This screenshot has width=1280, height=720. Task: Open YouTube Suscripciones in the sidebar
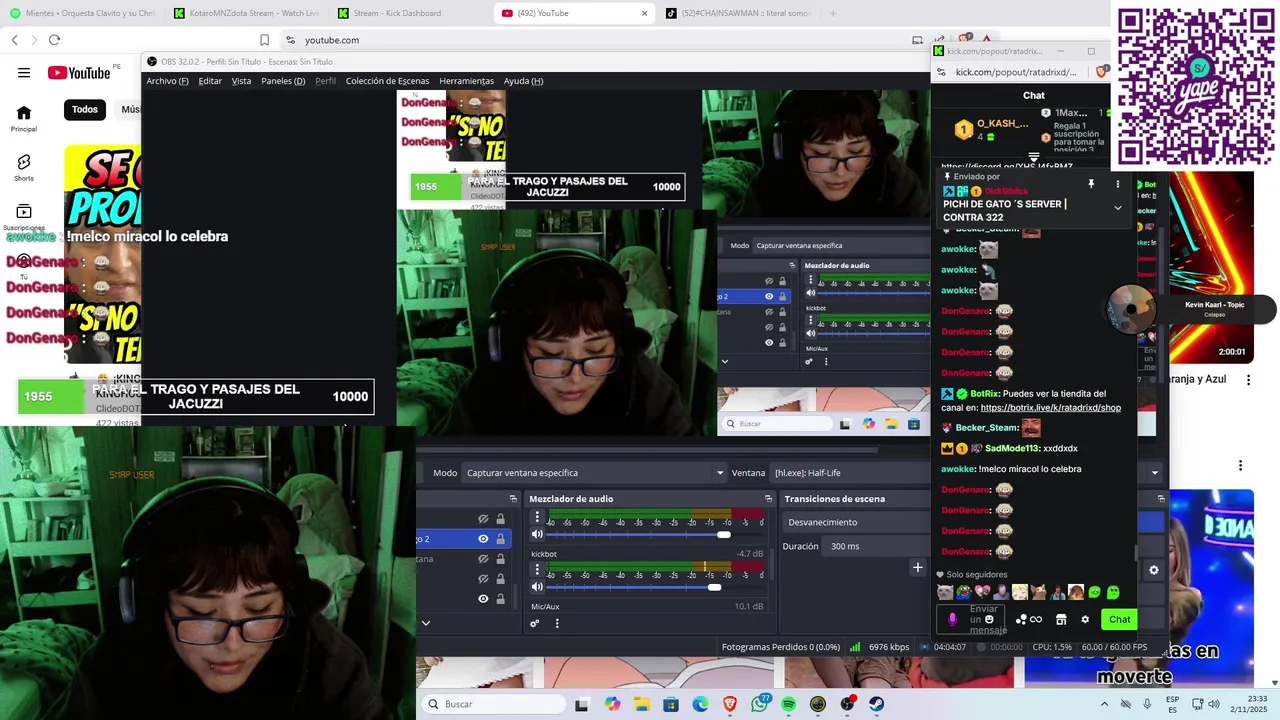(24, 216)
